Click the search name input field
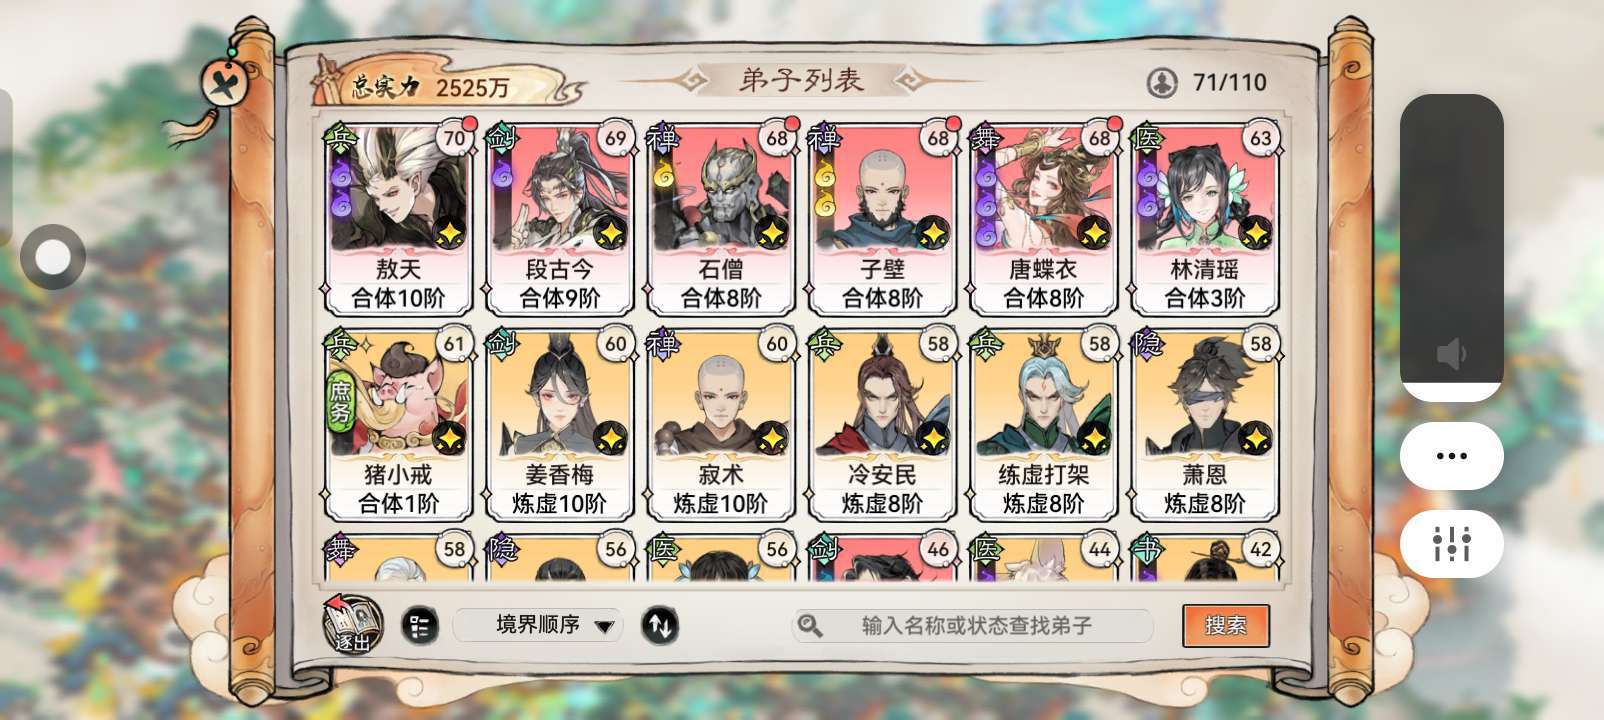Screen dimensions: 1604x720 973,626
